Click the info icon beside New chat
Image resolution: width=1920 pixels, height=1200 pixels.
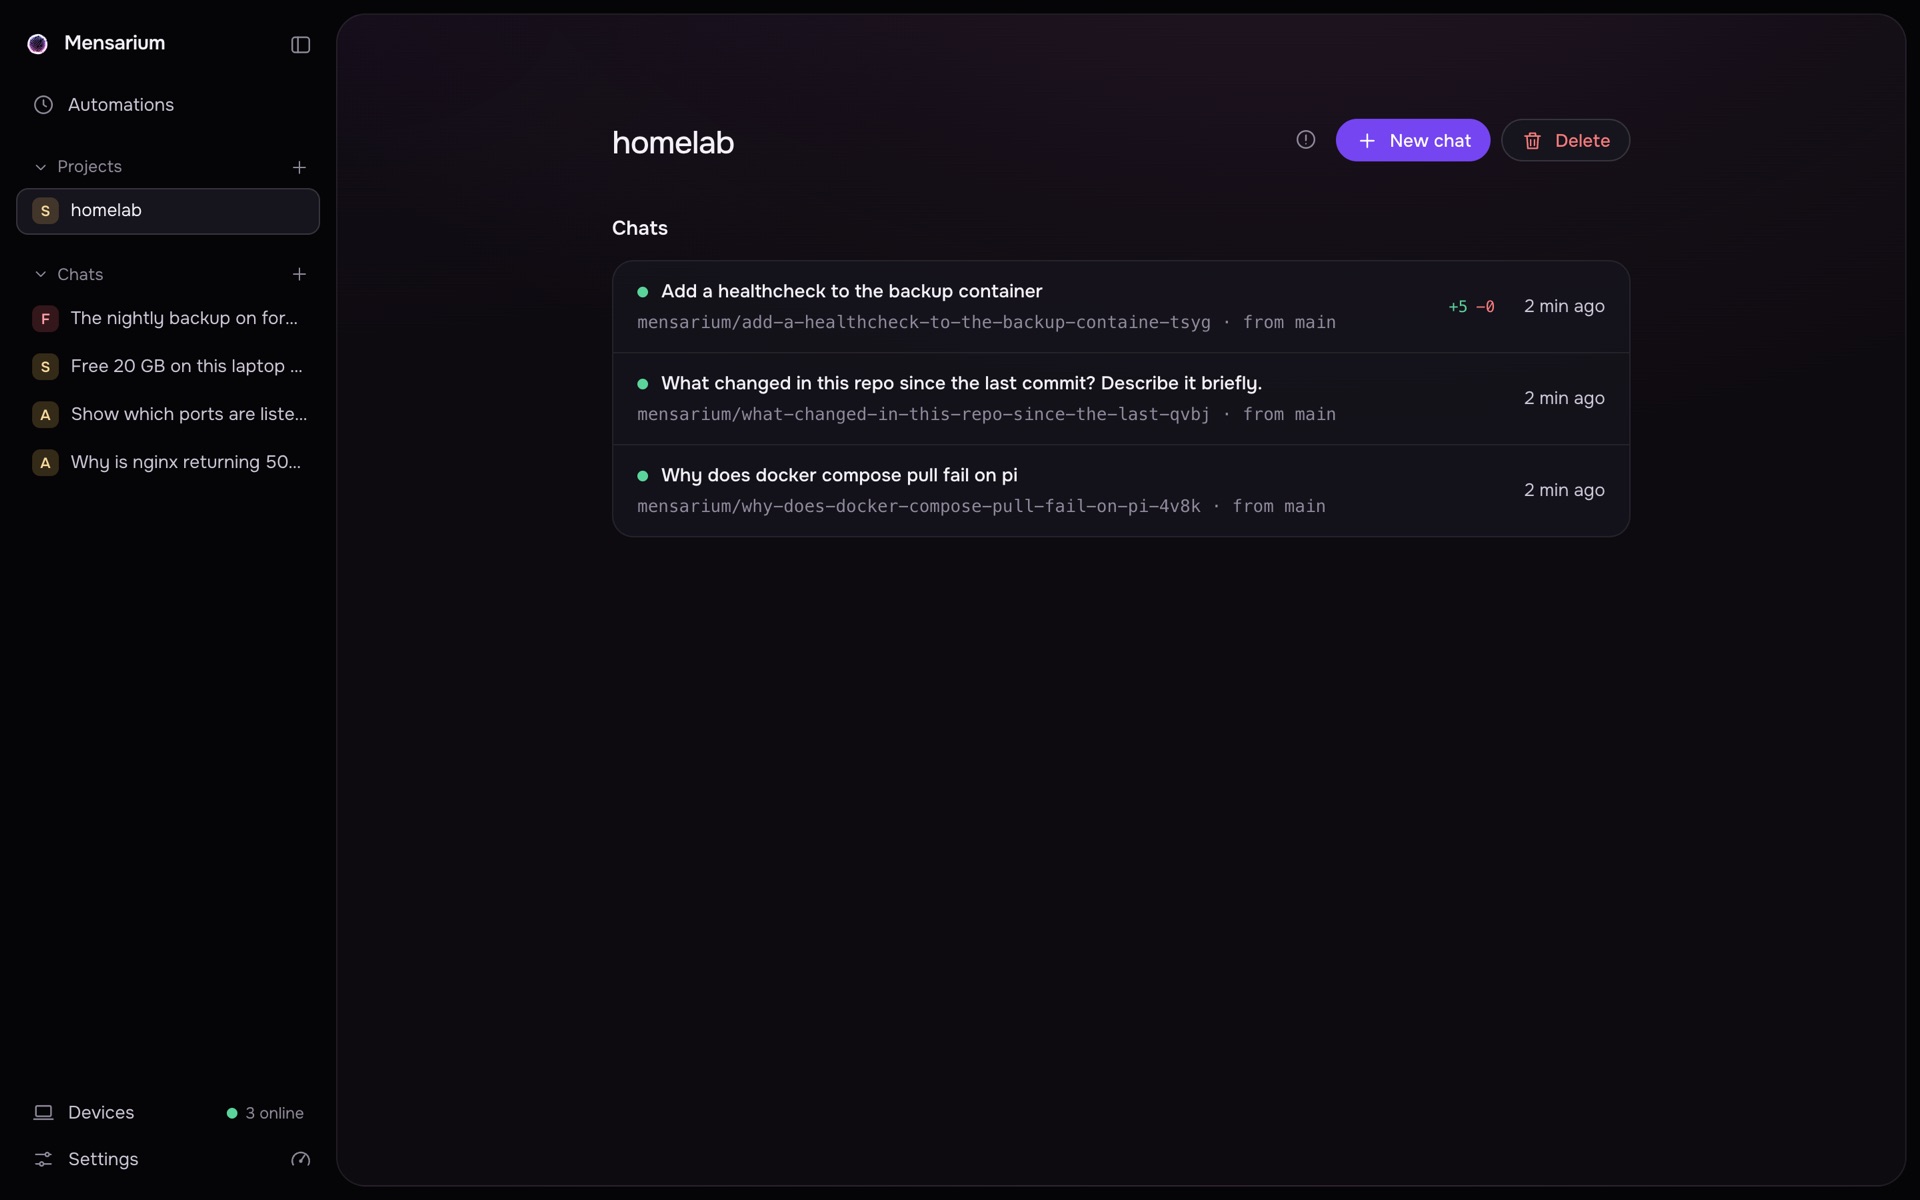(1305, 140)
